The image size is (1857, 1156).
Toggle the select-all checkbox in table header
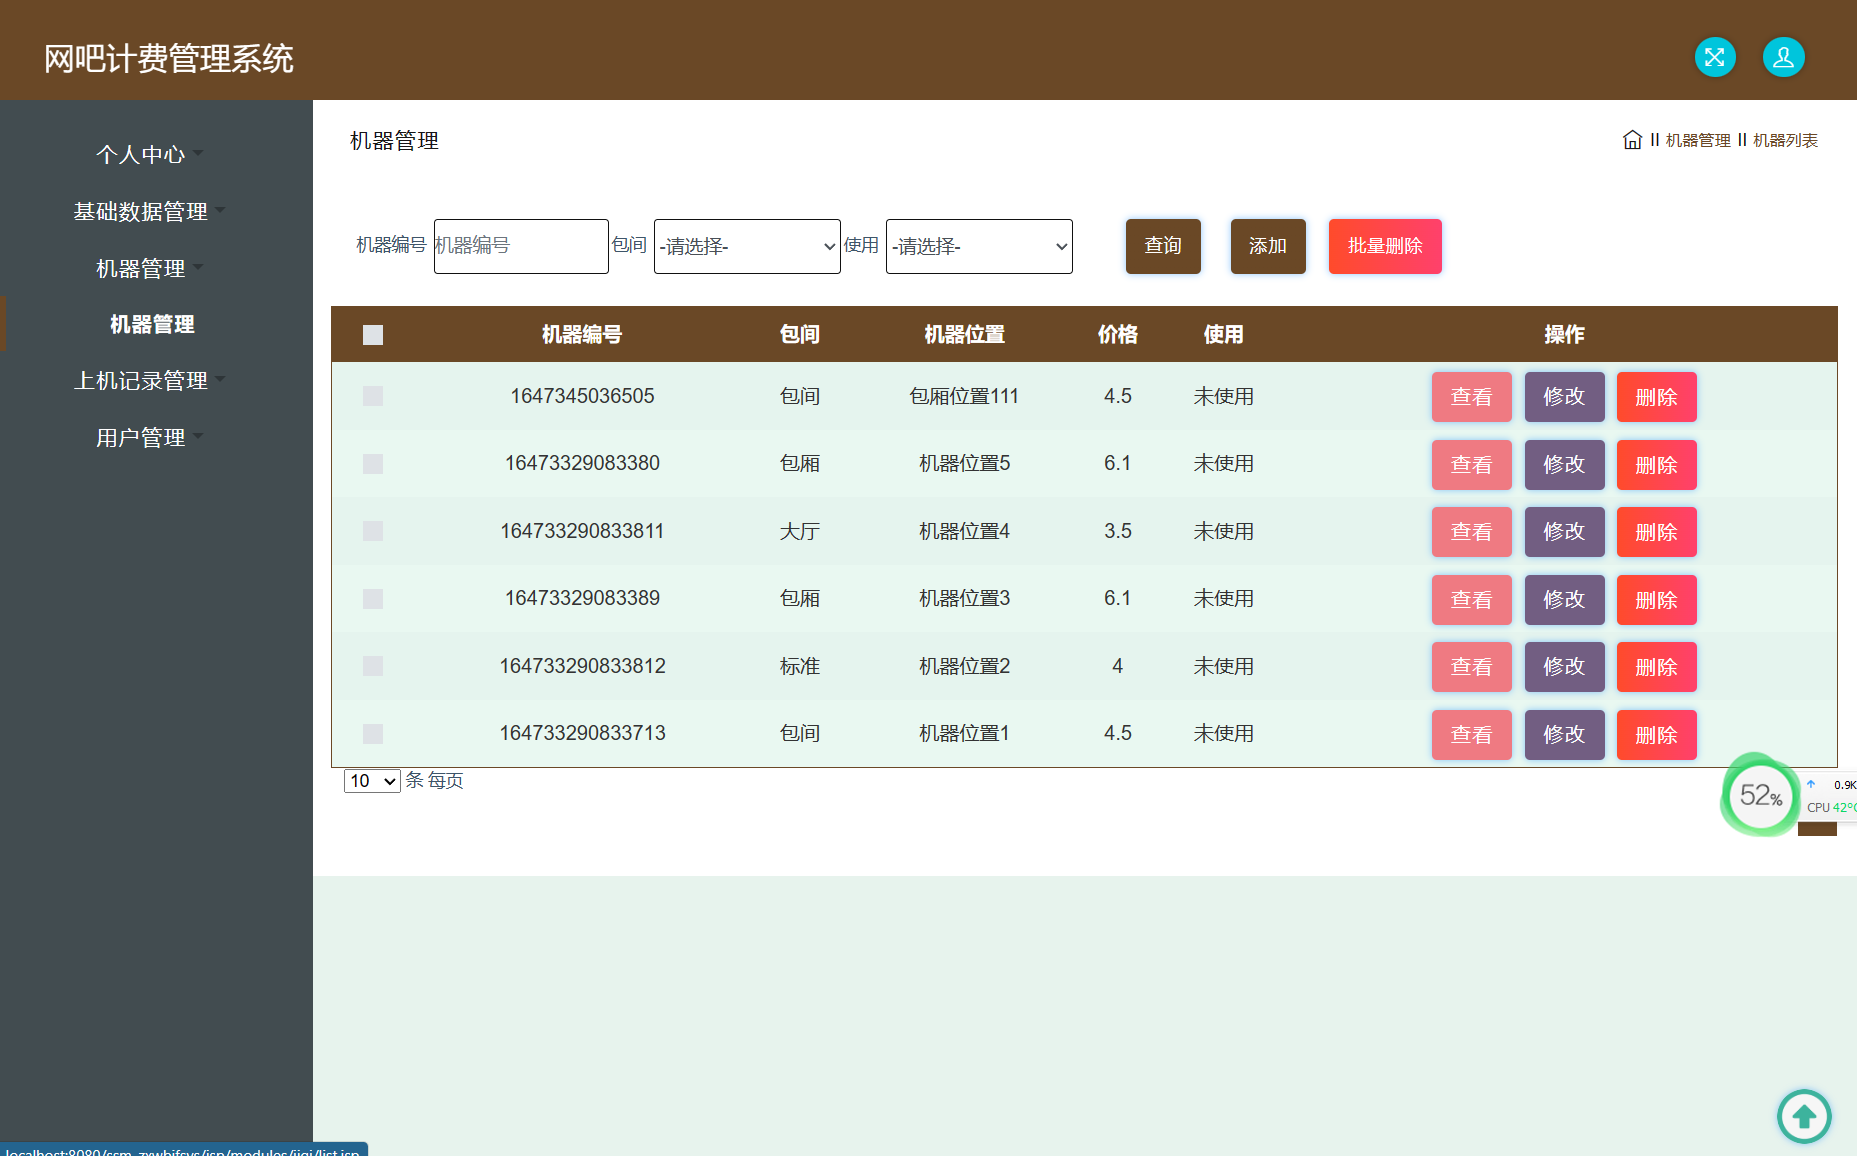click(x=373, y=335)
